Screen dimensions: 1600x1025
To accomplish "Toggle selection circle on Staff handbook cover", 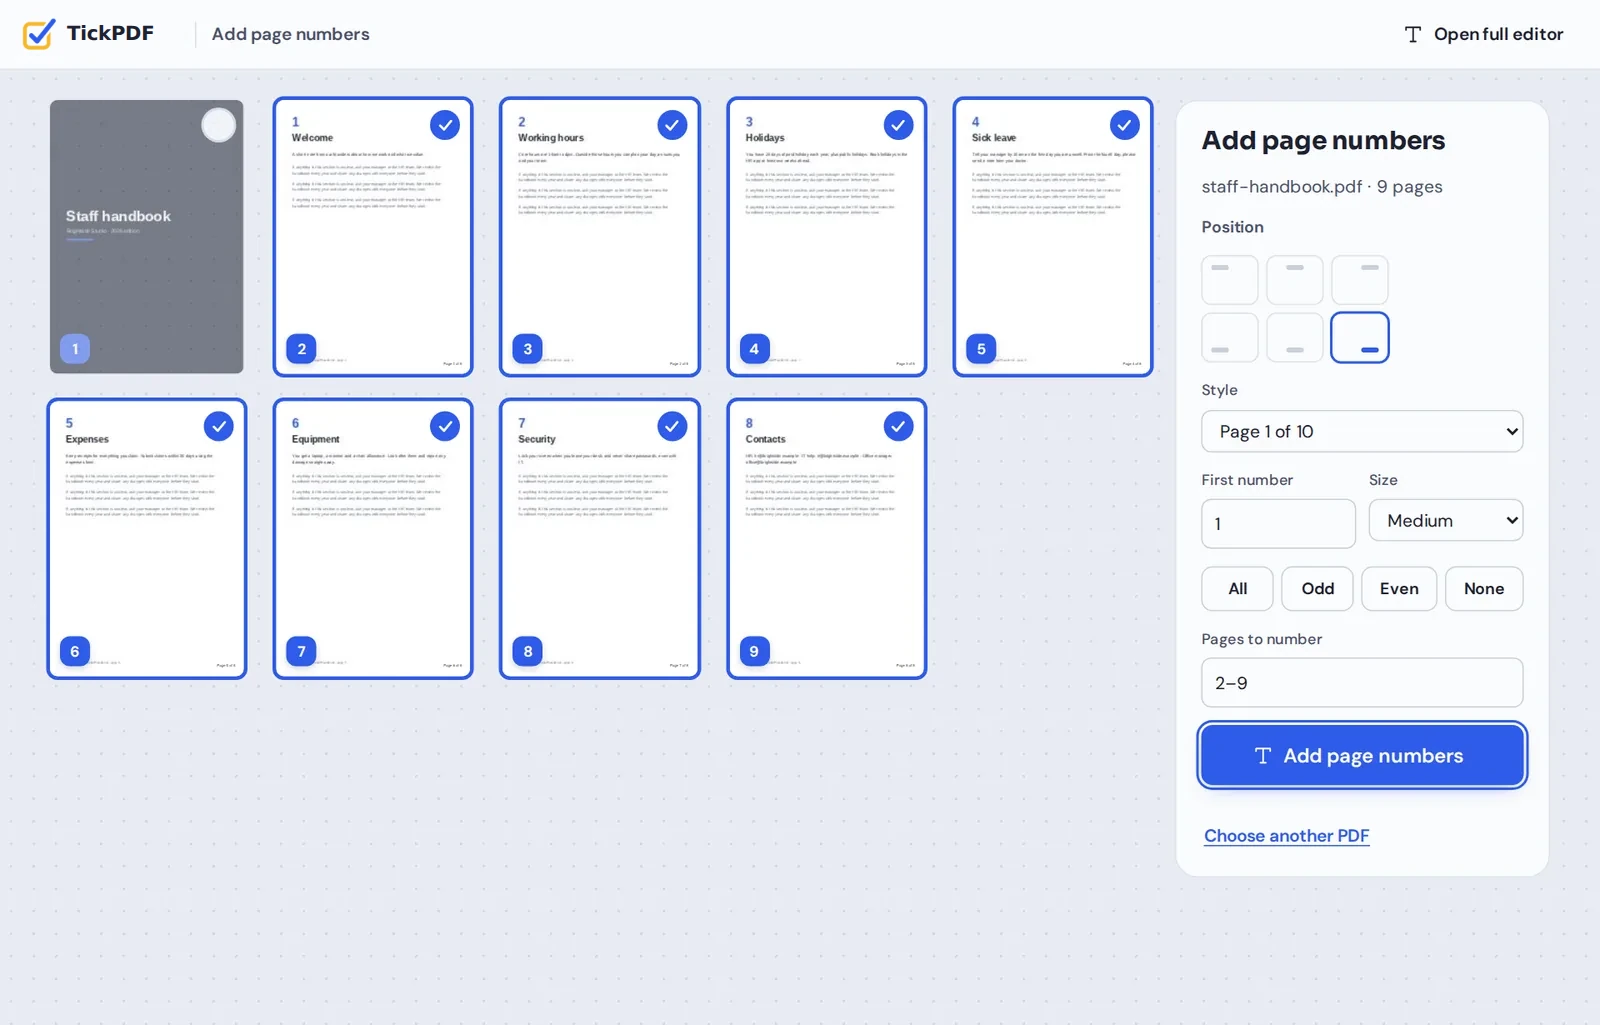I will point(218,125).
